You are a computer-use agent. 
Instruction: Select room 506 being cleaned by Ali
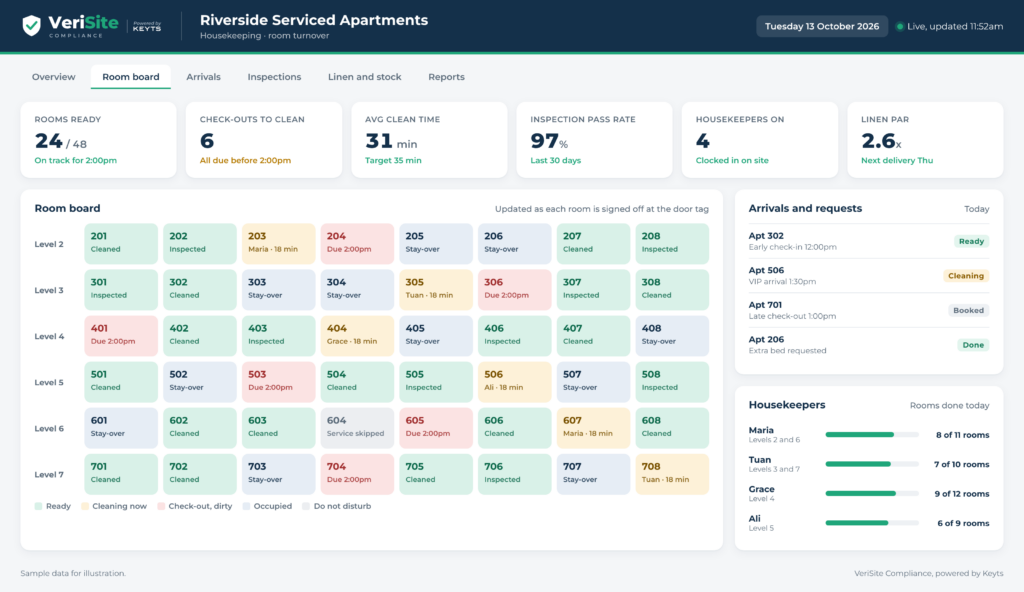pyautogui.click(x=515, y=382)
